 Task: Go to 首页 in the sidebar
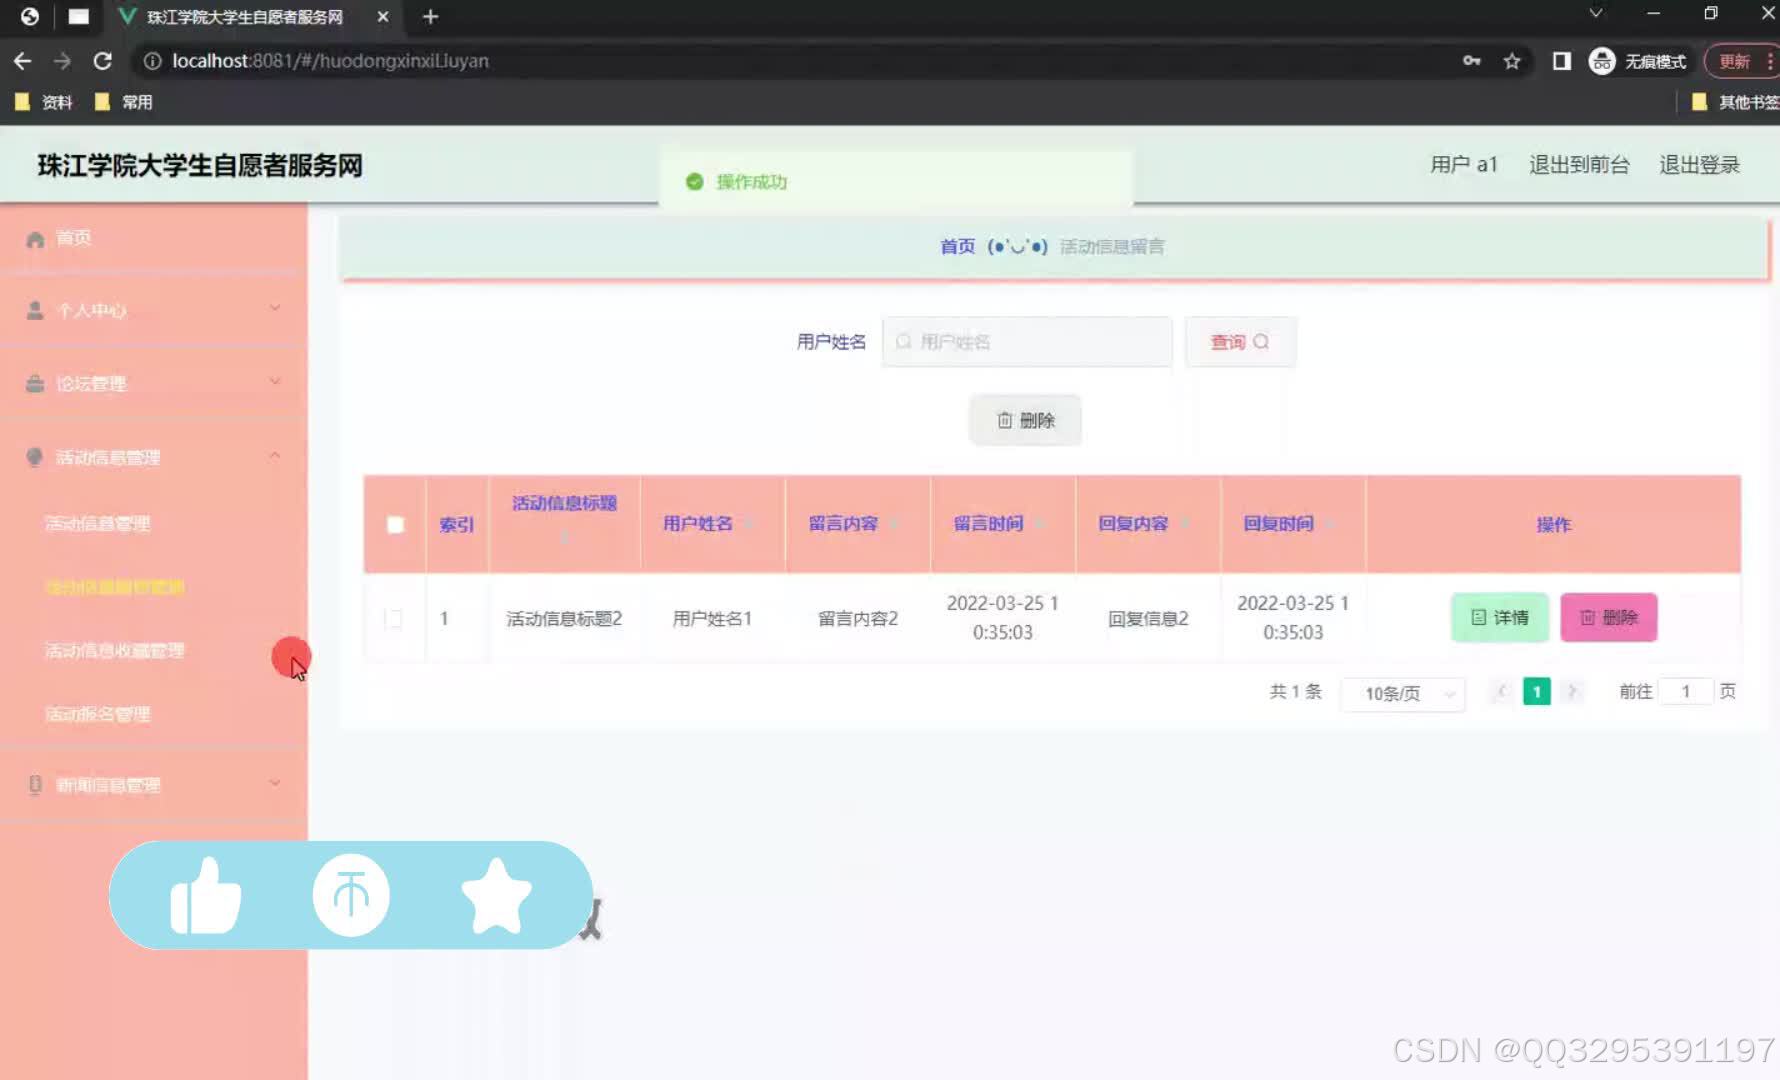(x=74, y=238)
